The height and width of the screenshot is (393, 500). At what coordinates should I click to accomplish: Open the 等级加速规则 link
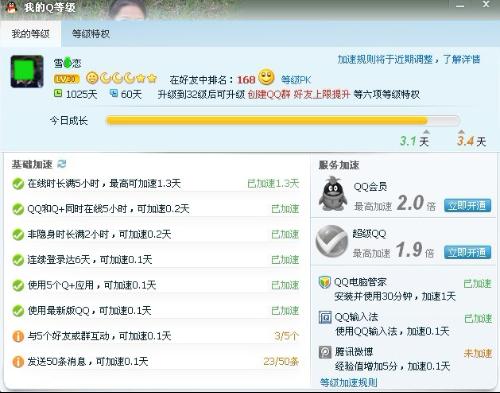[349, 382]
